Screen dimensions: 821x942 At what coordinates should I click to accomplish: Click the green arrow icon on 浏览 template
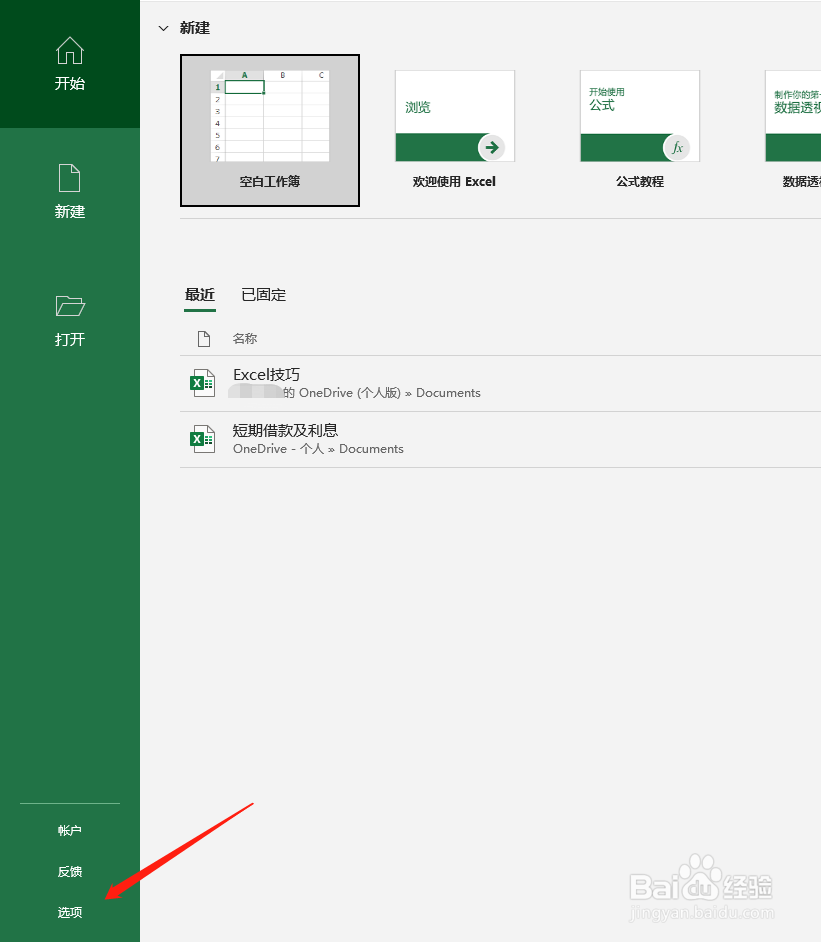tap(492, 147)
